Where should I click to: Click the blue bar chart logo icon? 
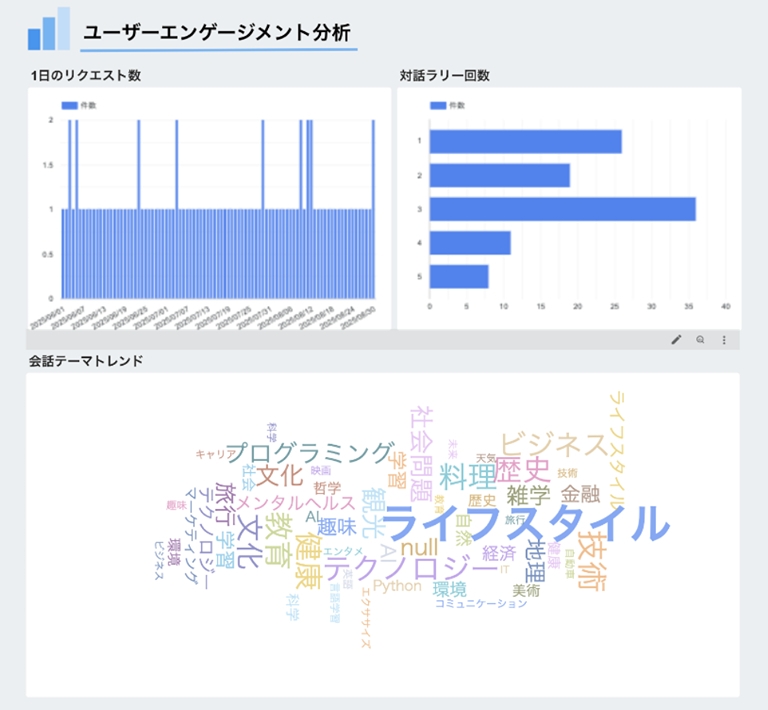click(48, 29)
